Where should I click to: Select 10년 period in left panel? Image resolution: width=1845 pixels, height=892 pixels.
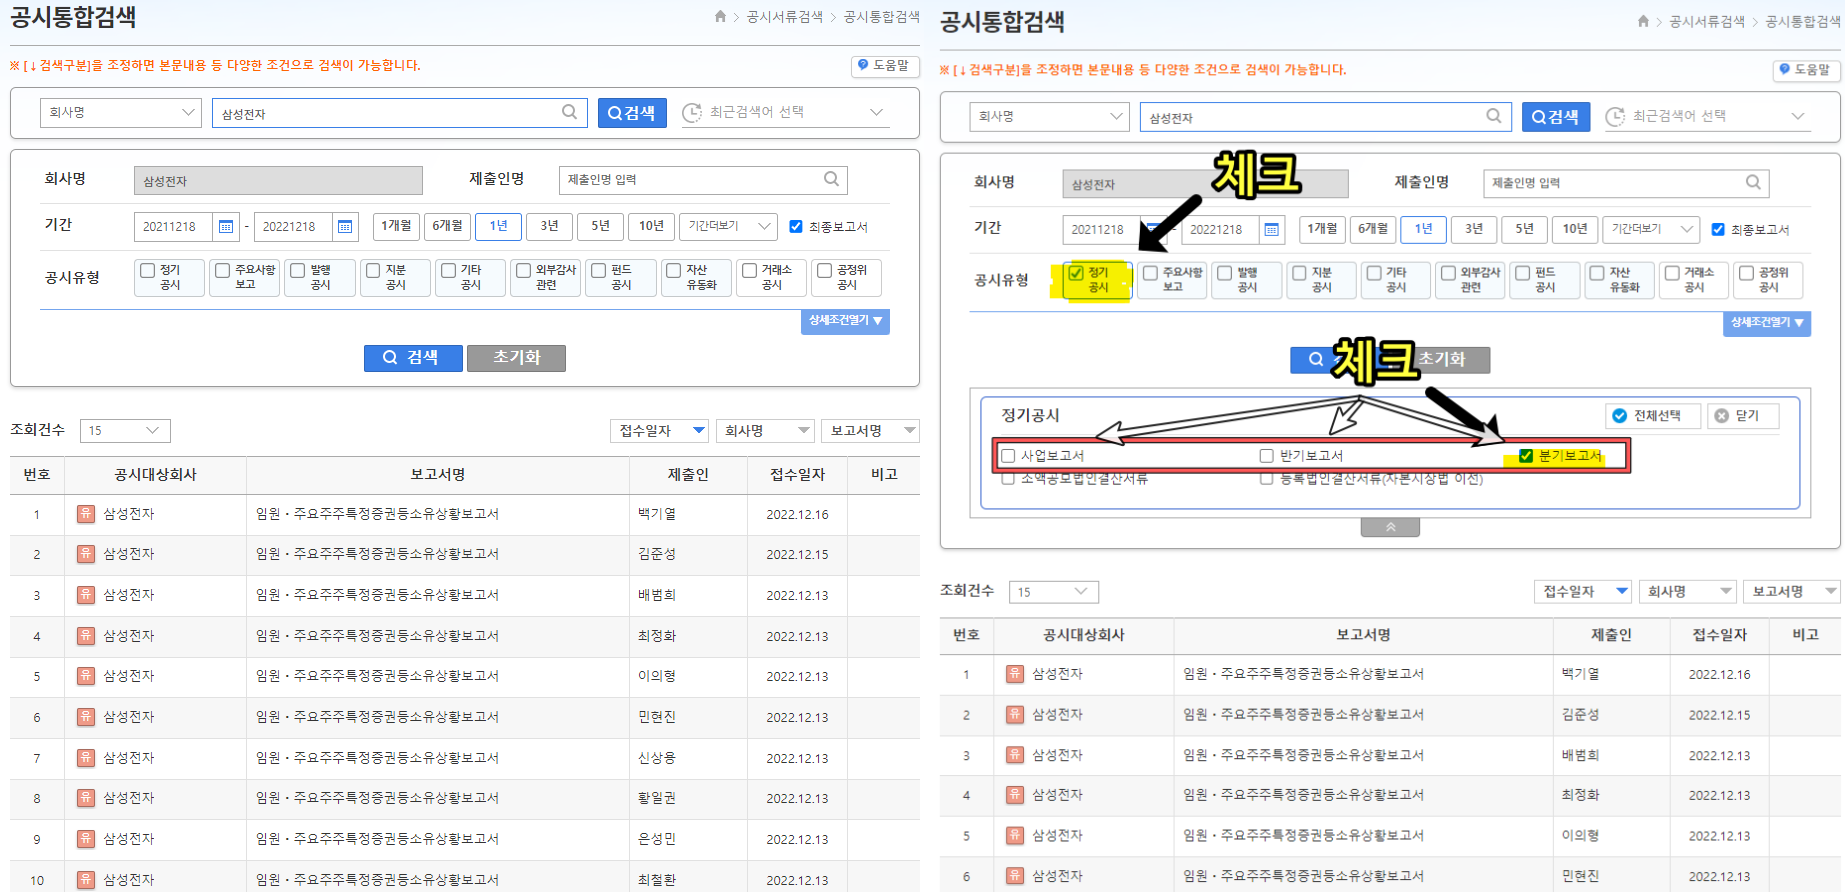[651, 226]
